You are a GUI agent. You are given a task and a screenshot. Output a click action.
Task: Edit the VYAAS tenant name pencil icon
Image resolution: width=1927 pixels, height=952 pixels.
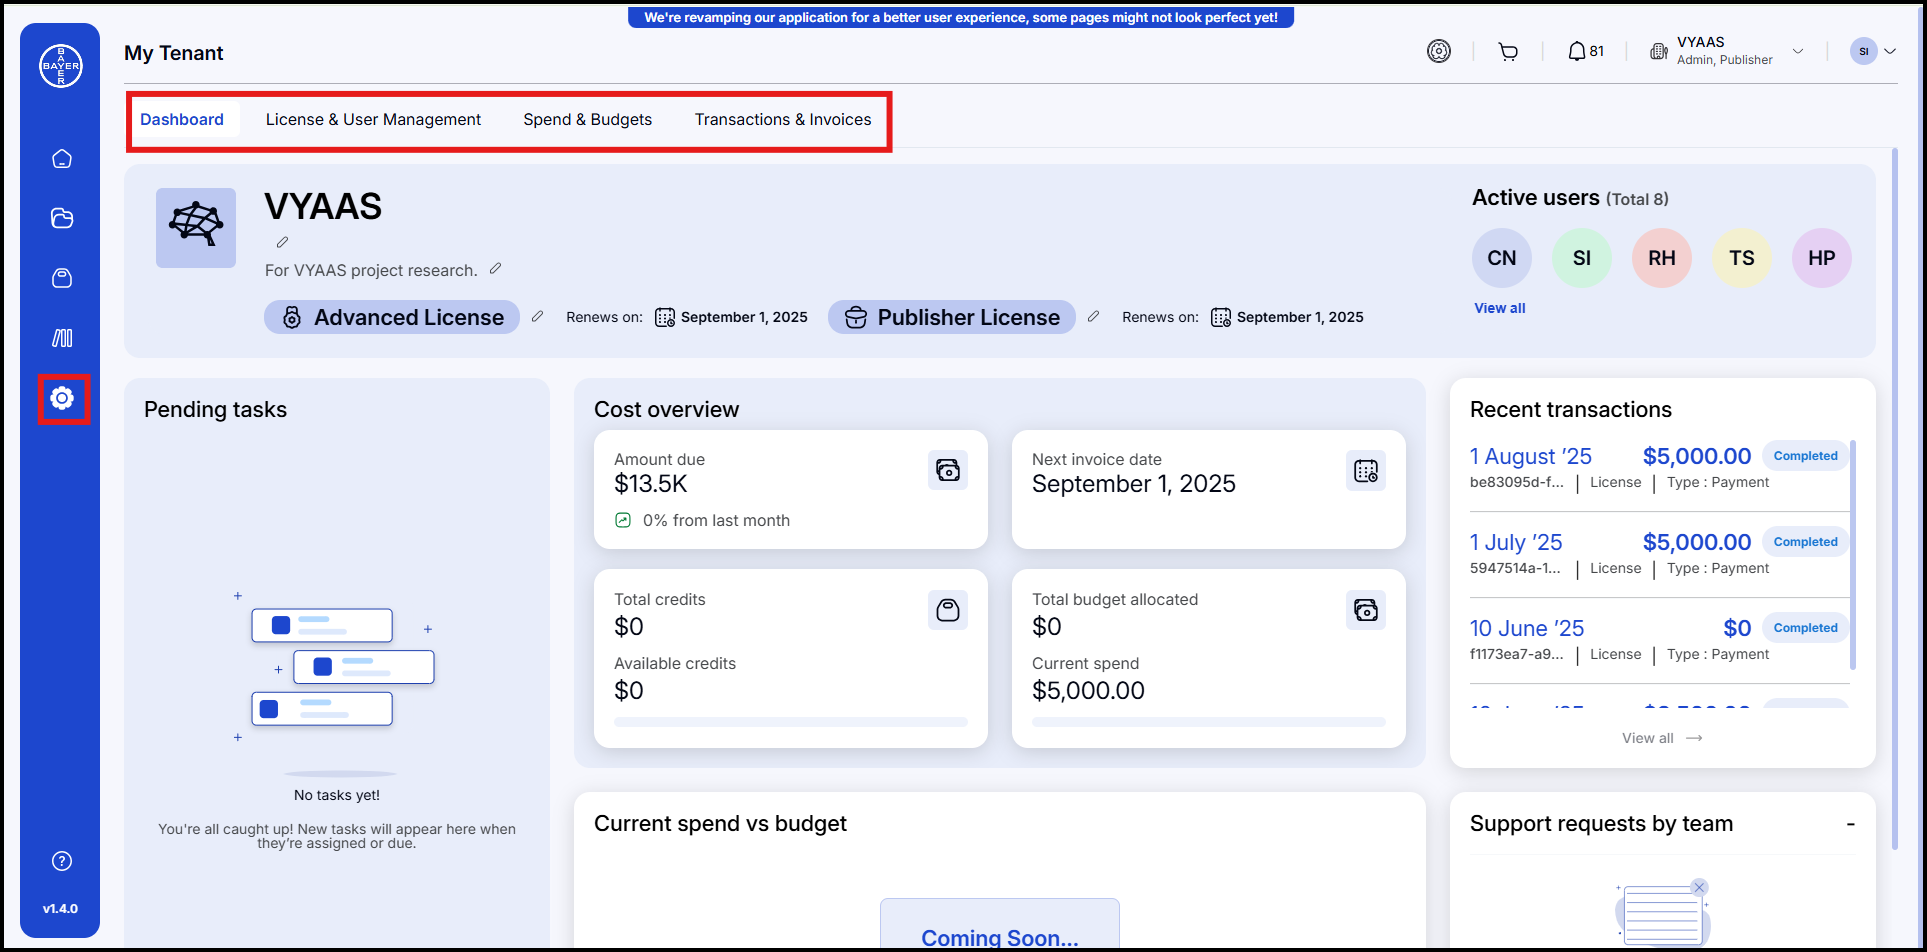(283, 242)
